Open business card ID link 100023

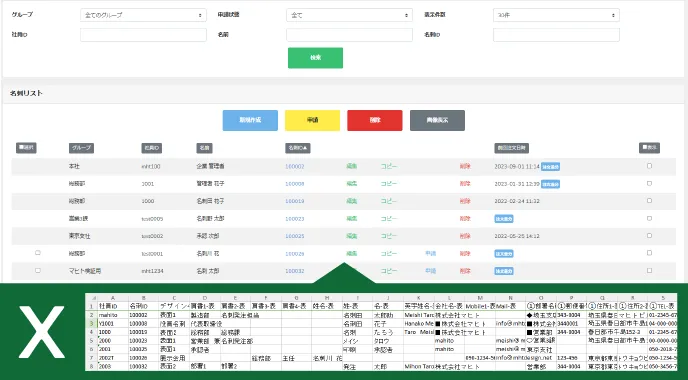pyautogui.click(x=294, y=219)
